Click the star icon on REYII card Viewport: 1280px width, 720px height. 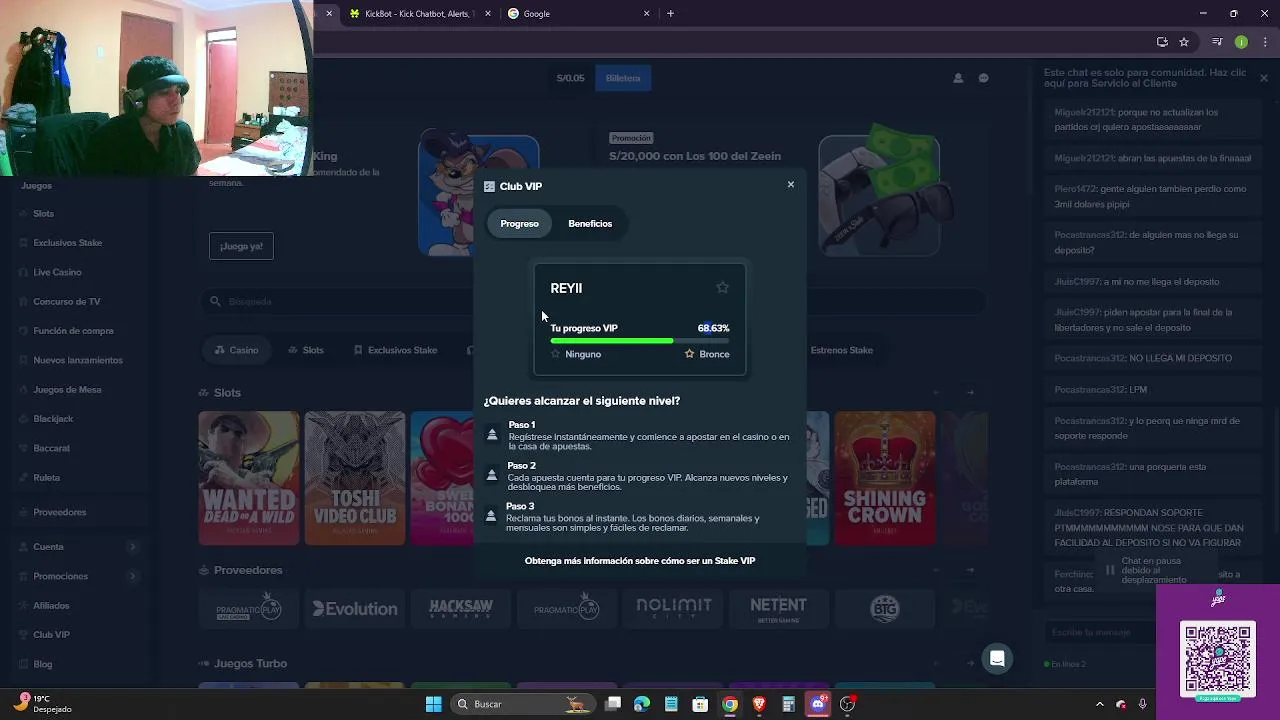[x=722, y=288]
